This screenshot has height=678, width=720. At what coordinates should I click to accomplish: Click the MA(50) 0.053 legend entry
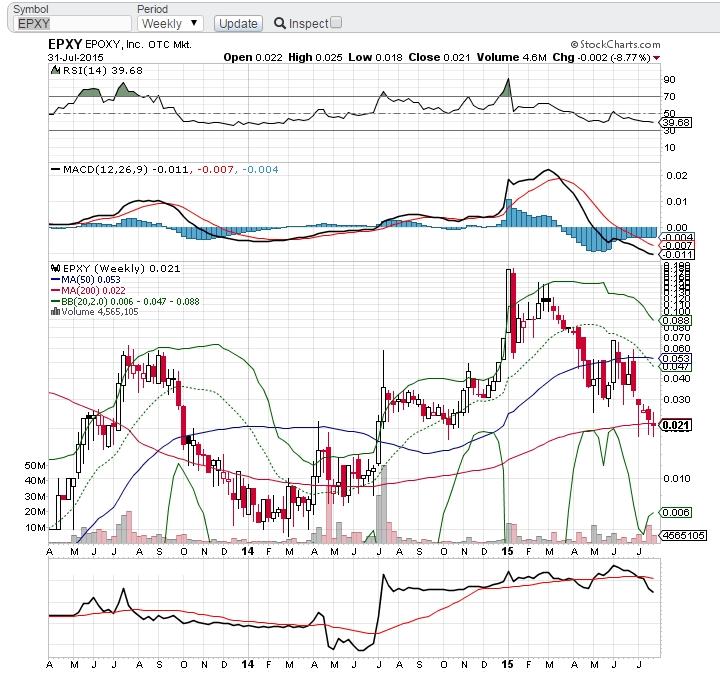[85, 280]
